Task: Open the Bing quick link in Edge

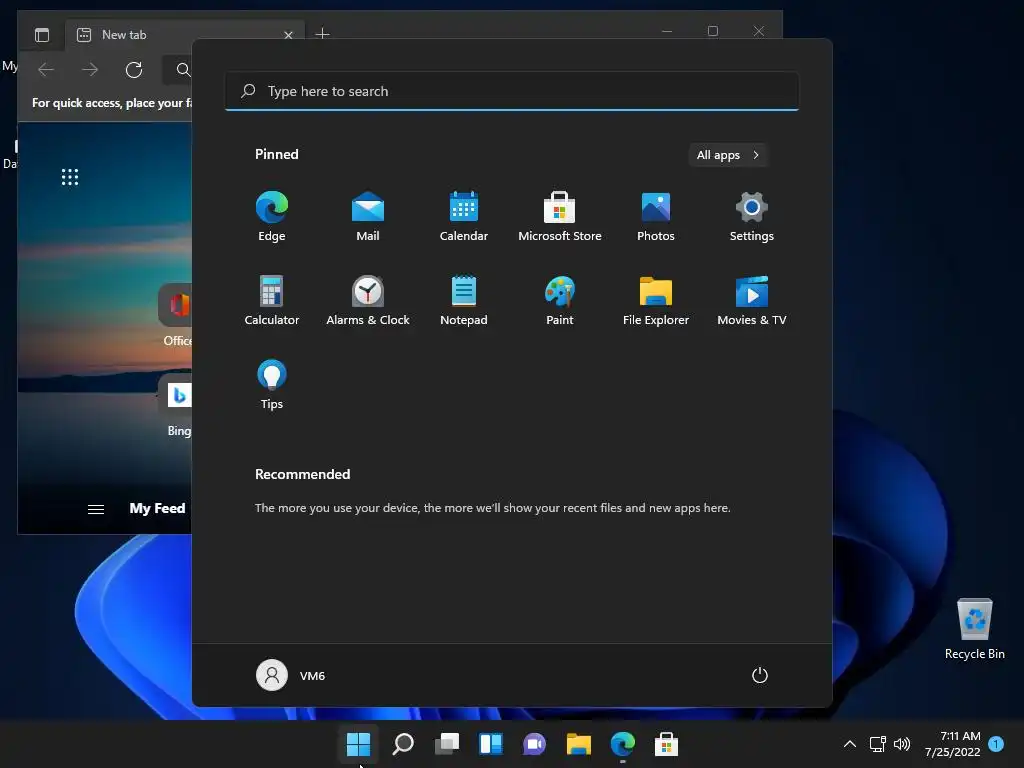Action: pos(176,405)
